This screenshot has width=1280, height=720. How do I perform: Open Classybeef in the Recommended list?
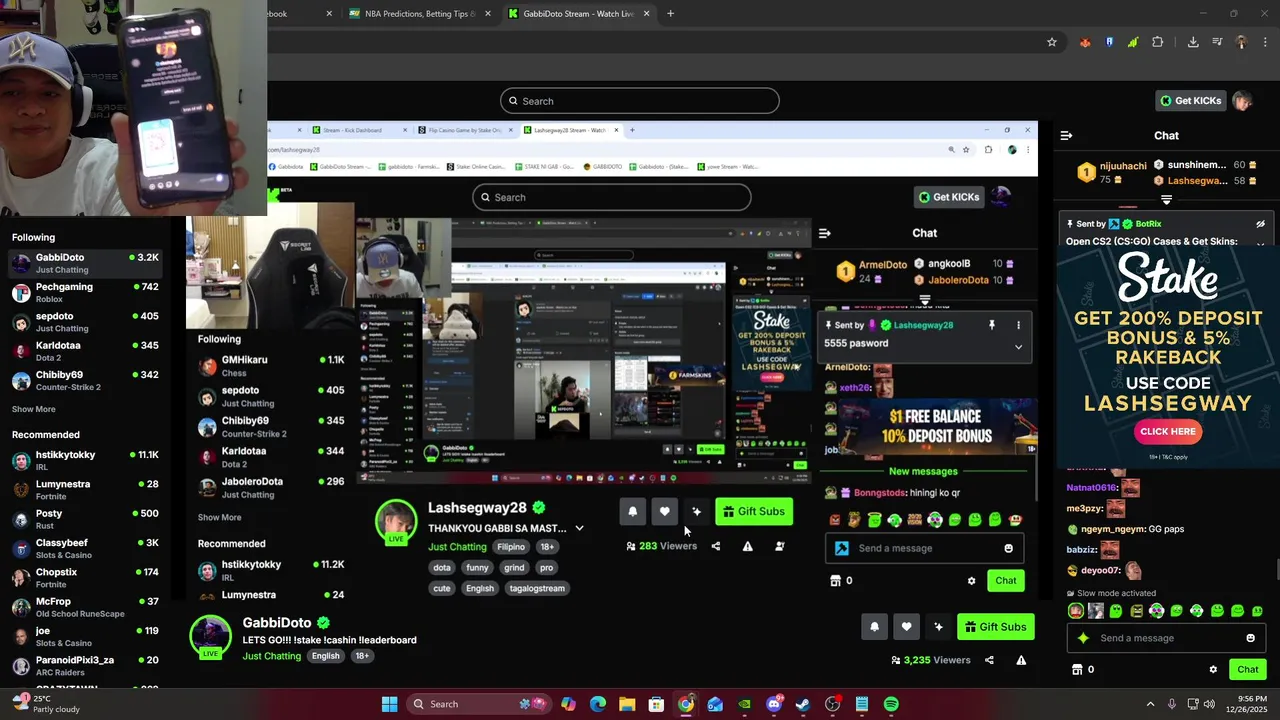pos(85,548)
